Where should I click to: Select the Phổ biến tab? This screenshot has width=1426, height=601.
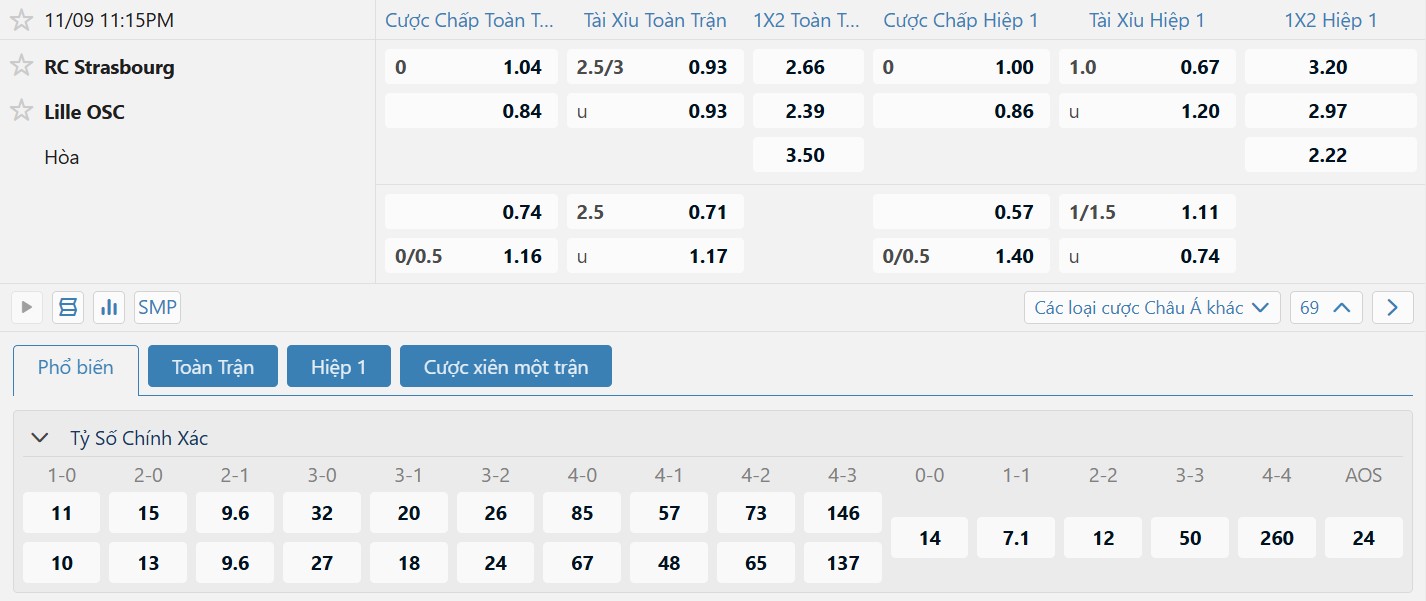[x=76, y=367]
